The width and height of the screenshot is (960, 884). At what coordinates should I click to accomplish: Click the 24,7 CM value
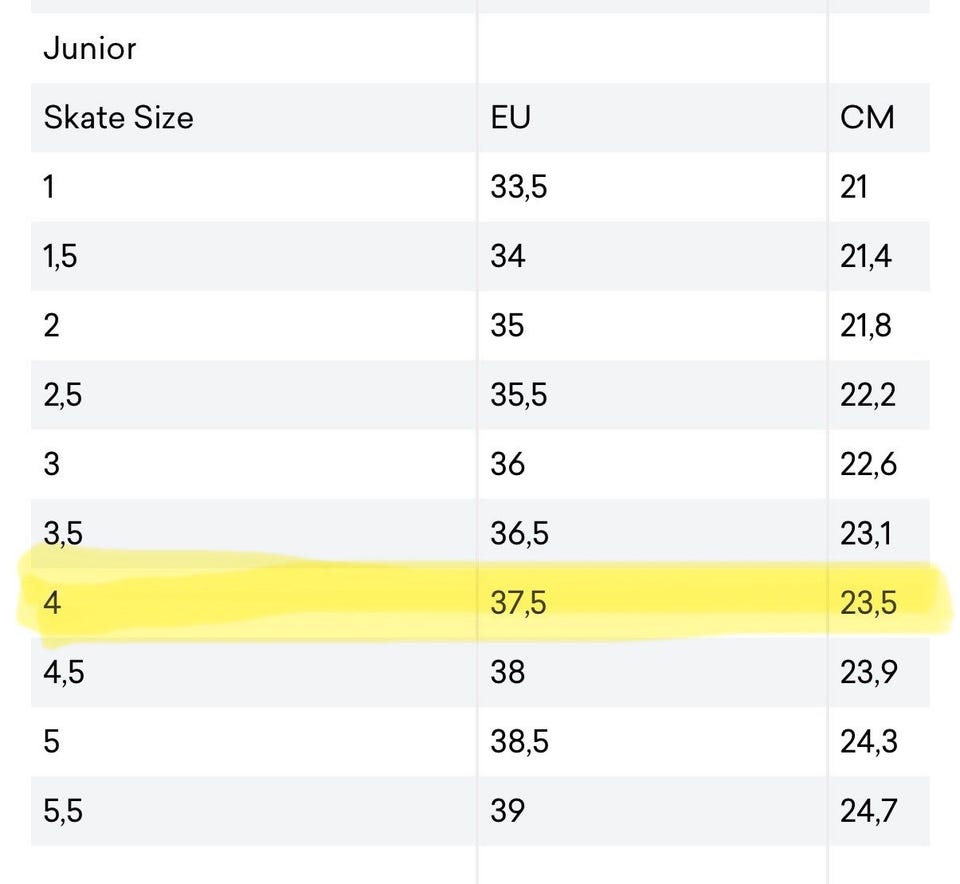pos(868,811)
